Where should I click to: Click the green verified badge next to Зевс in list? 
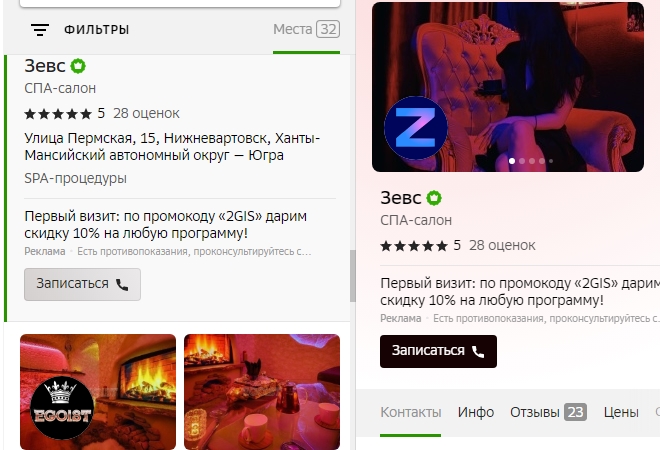click(x=78, y=66)
